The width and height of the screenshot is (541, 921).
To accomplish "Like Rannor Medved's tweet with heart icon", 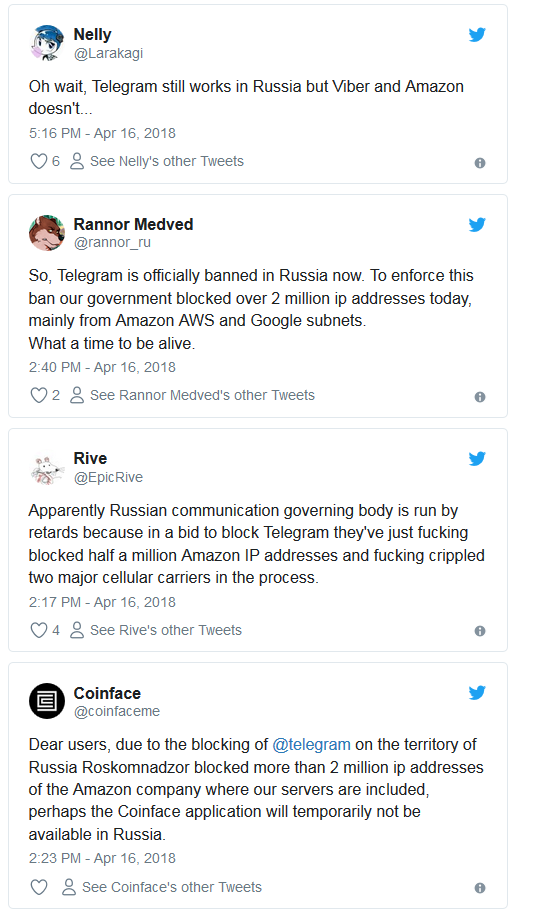I will pos(38,395).
